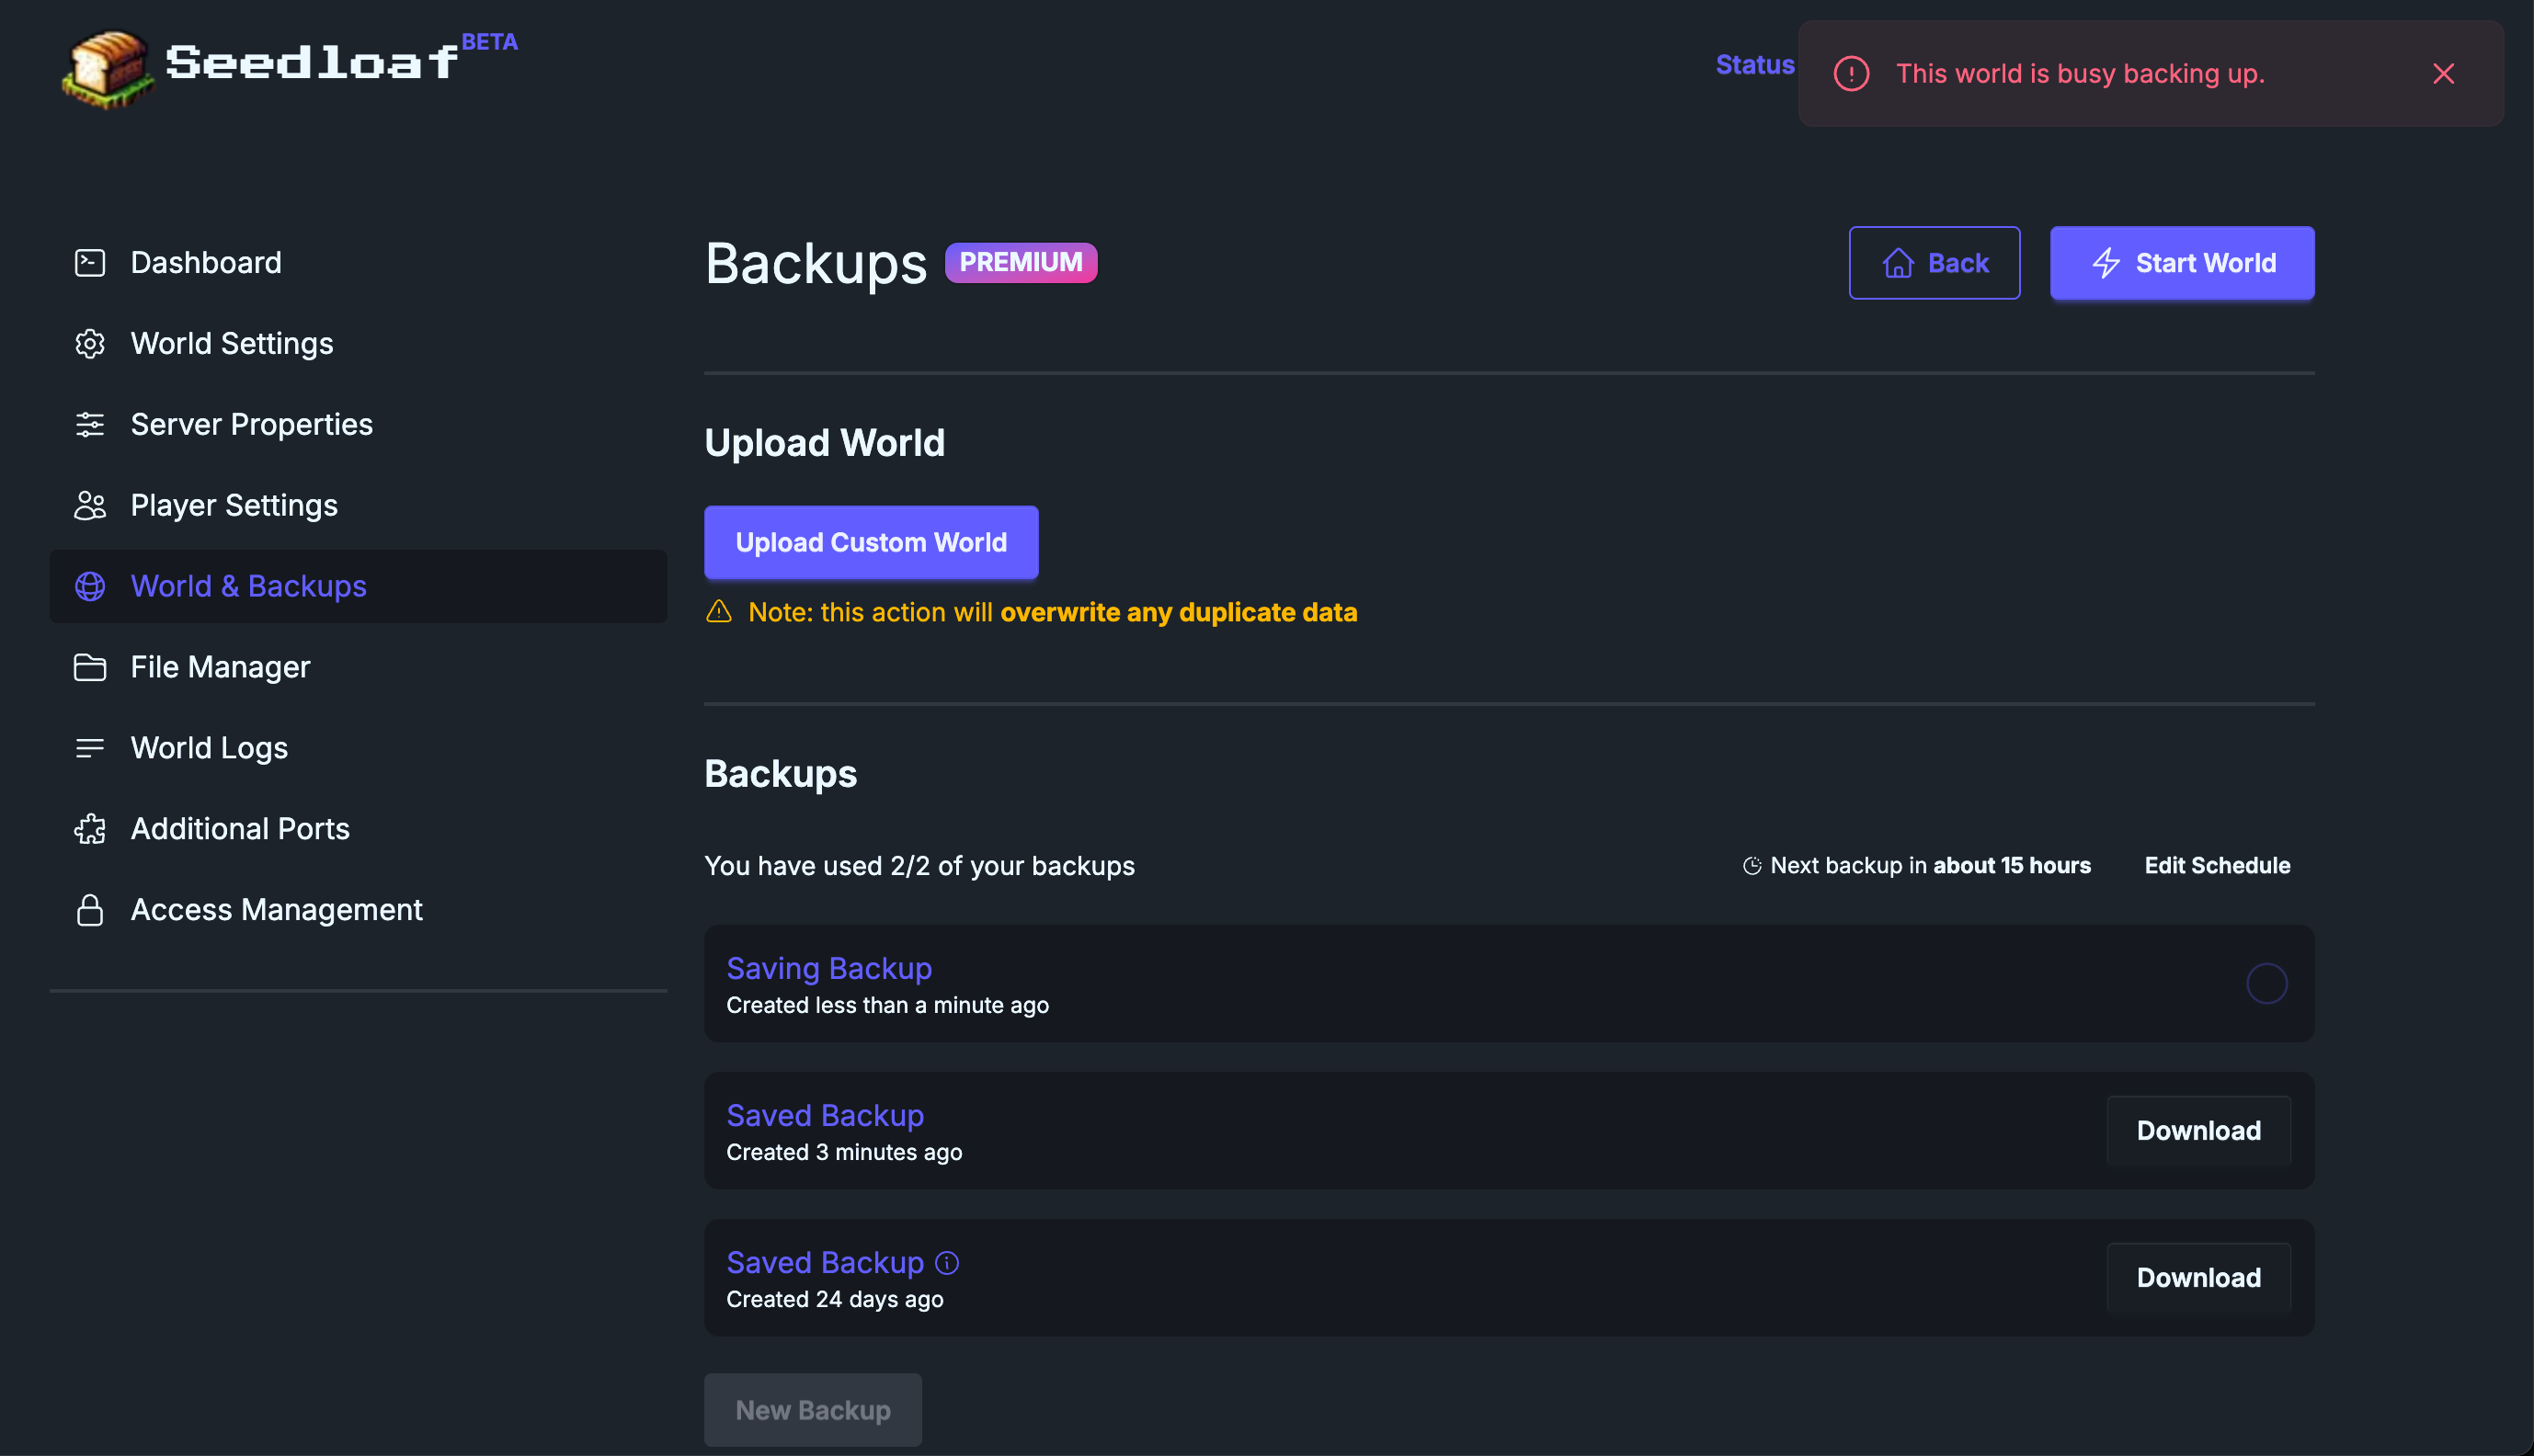This screenshot has width=2534, height=1456.
Task: Open Additional Ports puzzle icon
Action: point(90,829)
